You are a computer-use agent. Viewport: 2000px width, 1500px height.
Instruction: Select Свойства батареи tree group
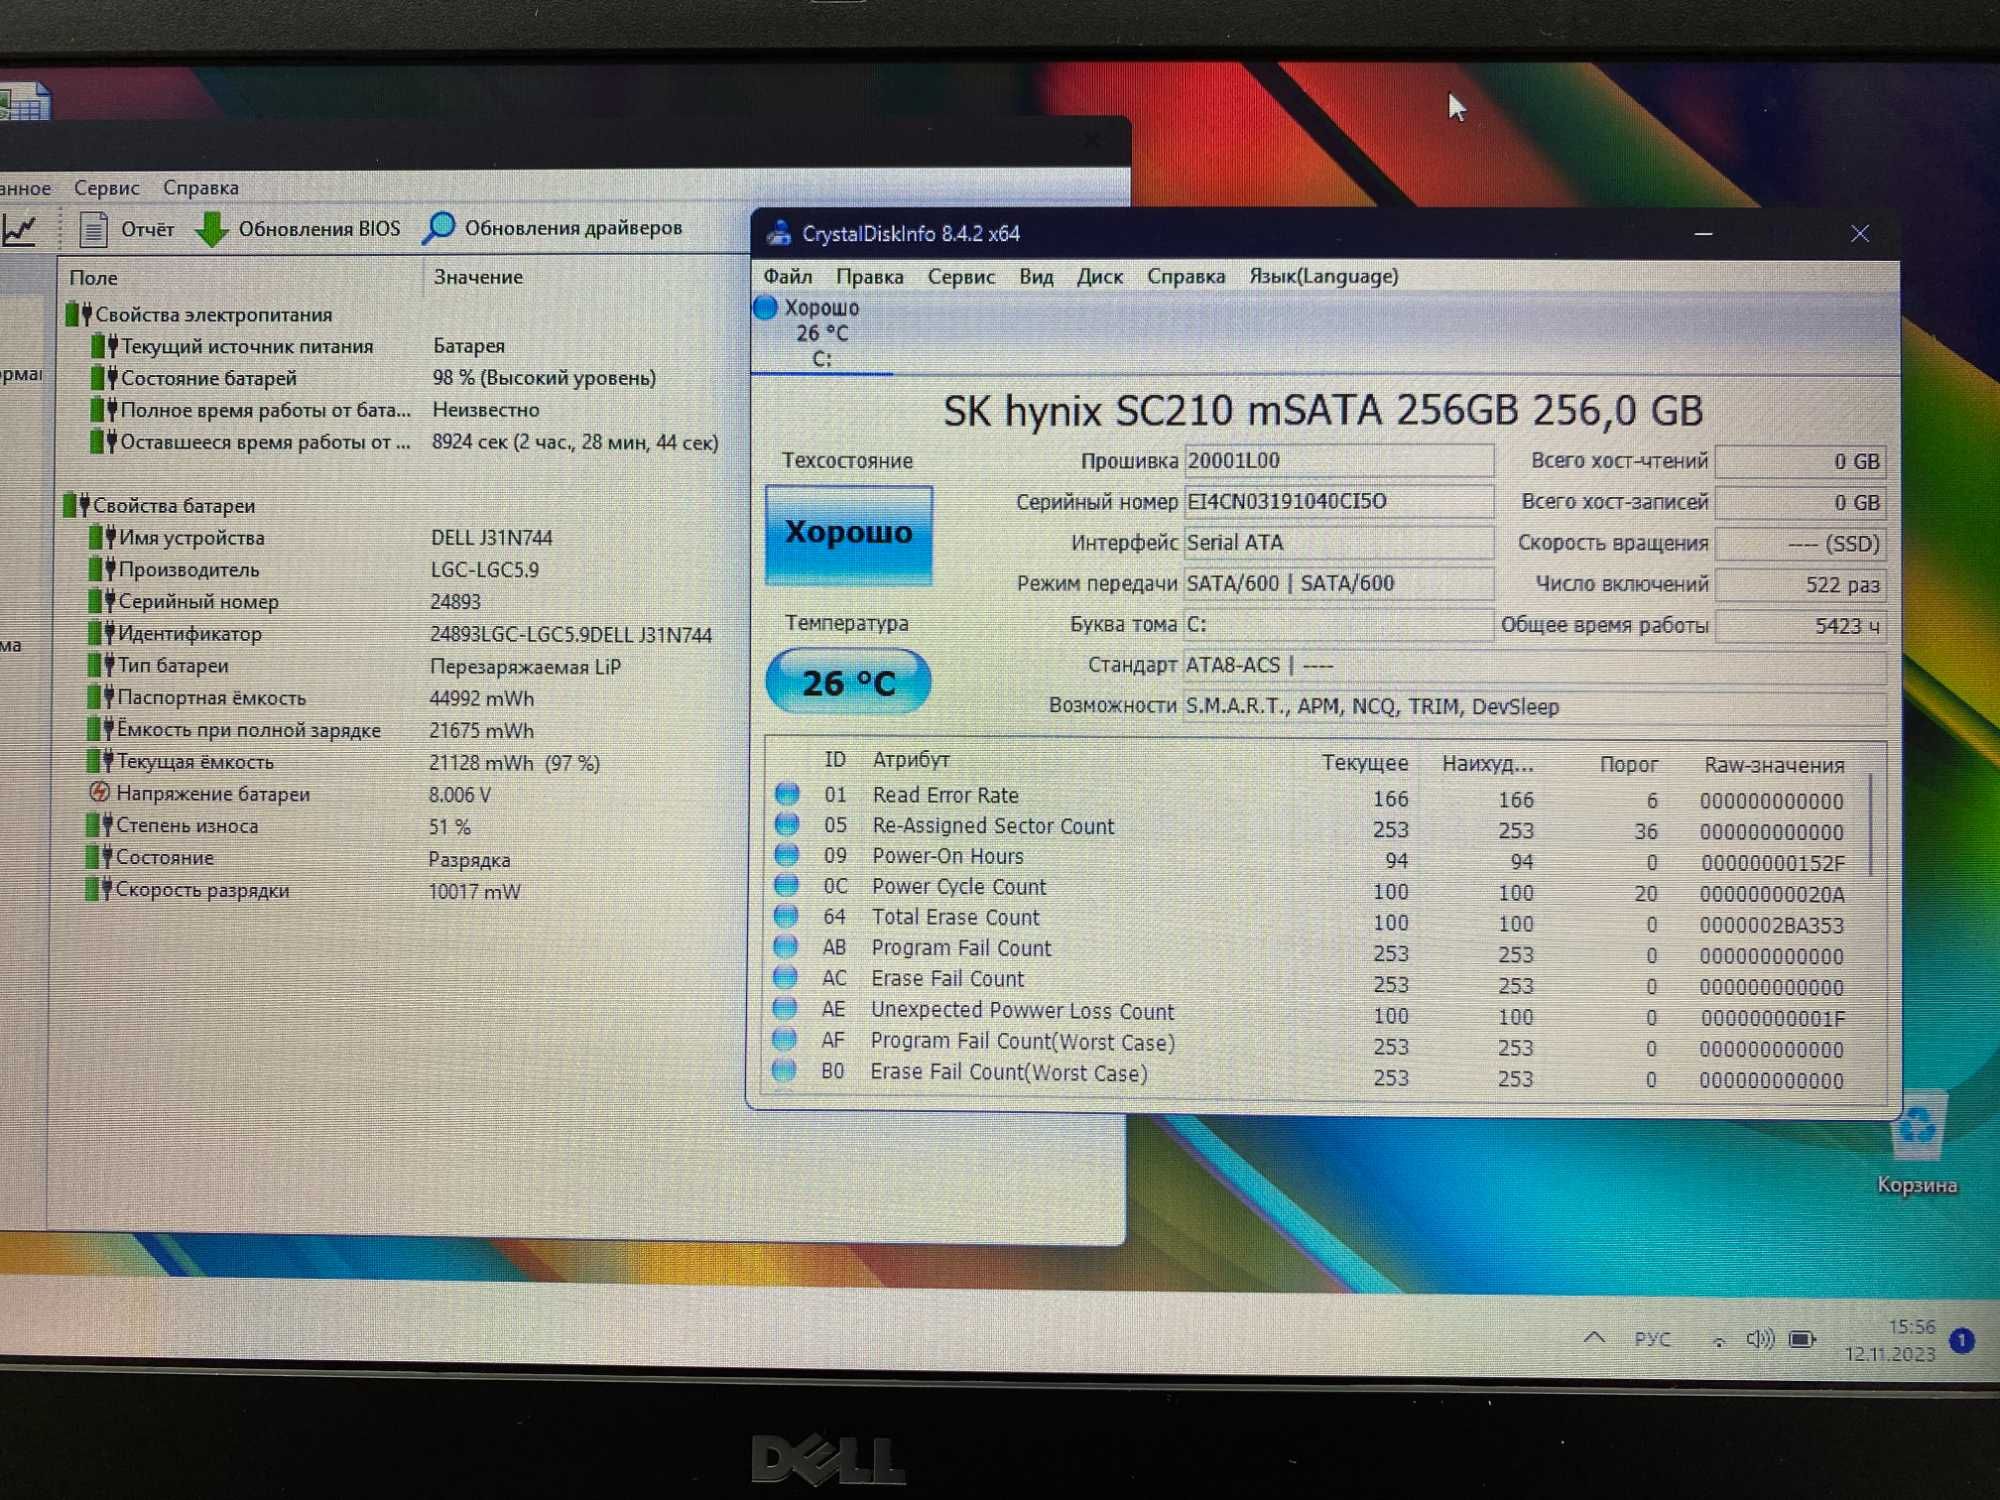[160, 506]
